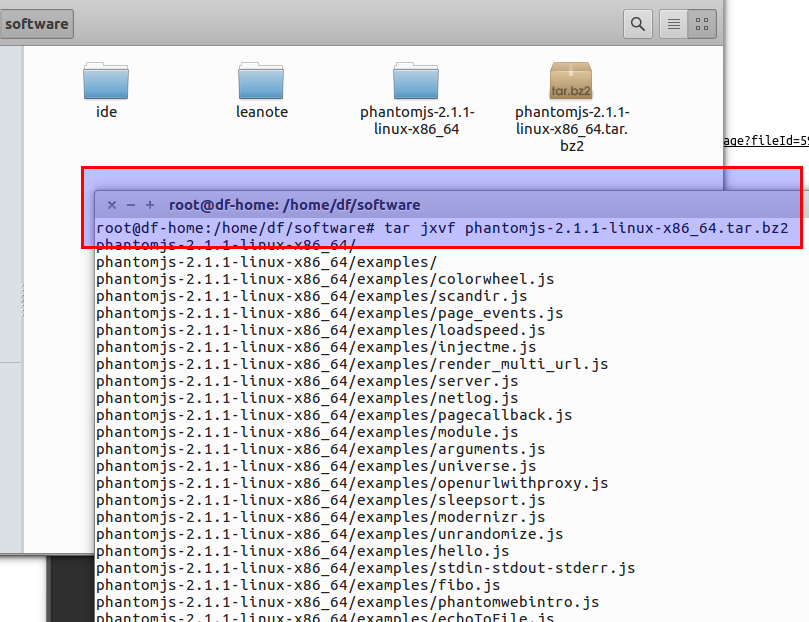The image size is (809, 622).
Task: Click the terminal title root@df-home
Action: 295,205
